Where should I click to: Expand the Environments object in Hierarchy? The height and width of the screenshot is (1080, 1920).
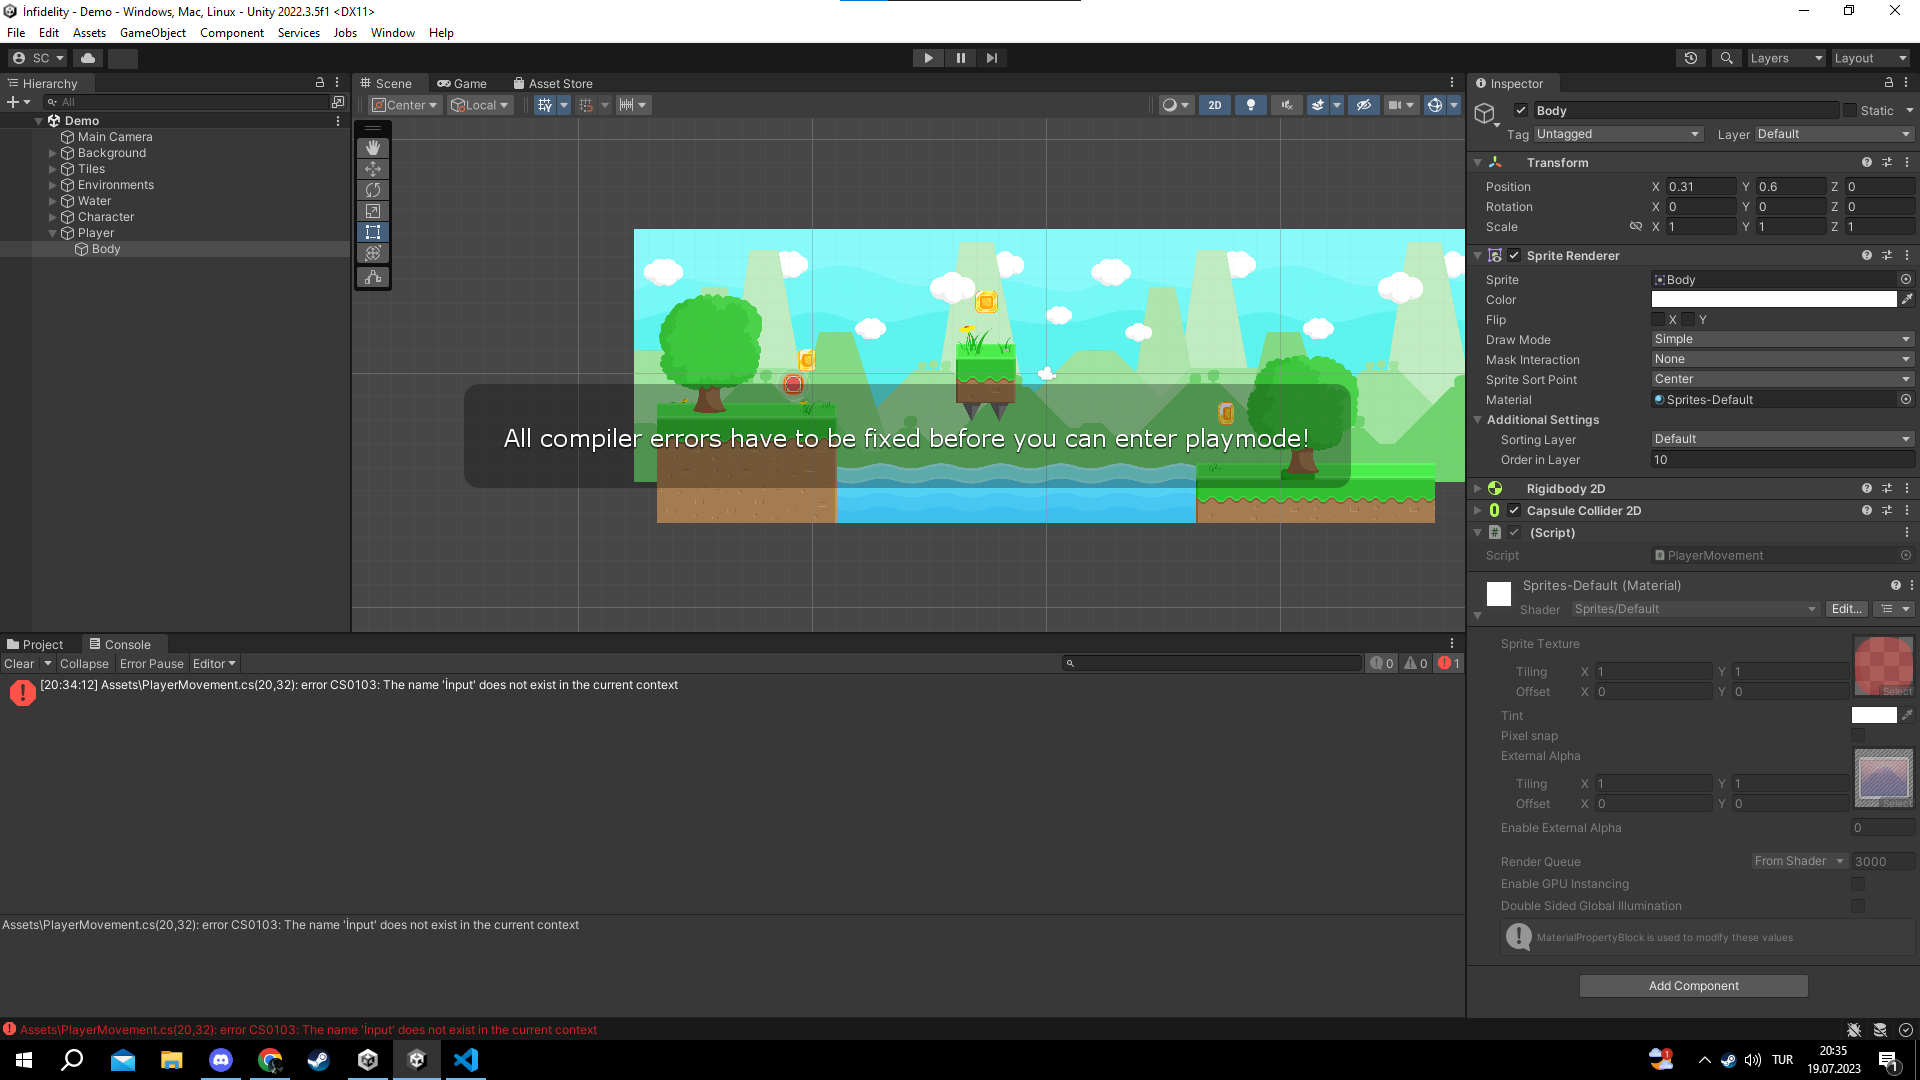(53, 185)
